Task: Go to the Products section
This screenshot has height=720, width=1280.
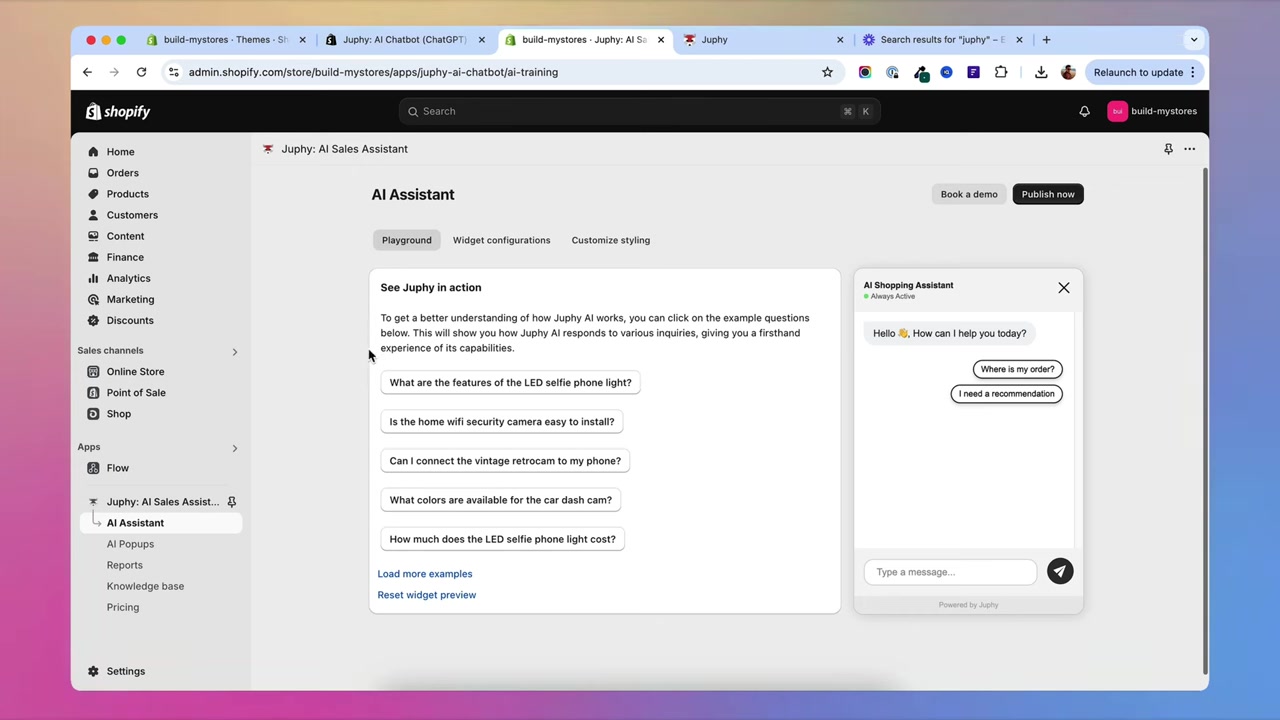Action: (x=127, y=194)
